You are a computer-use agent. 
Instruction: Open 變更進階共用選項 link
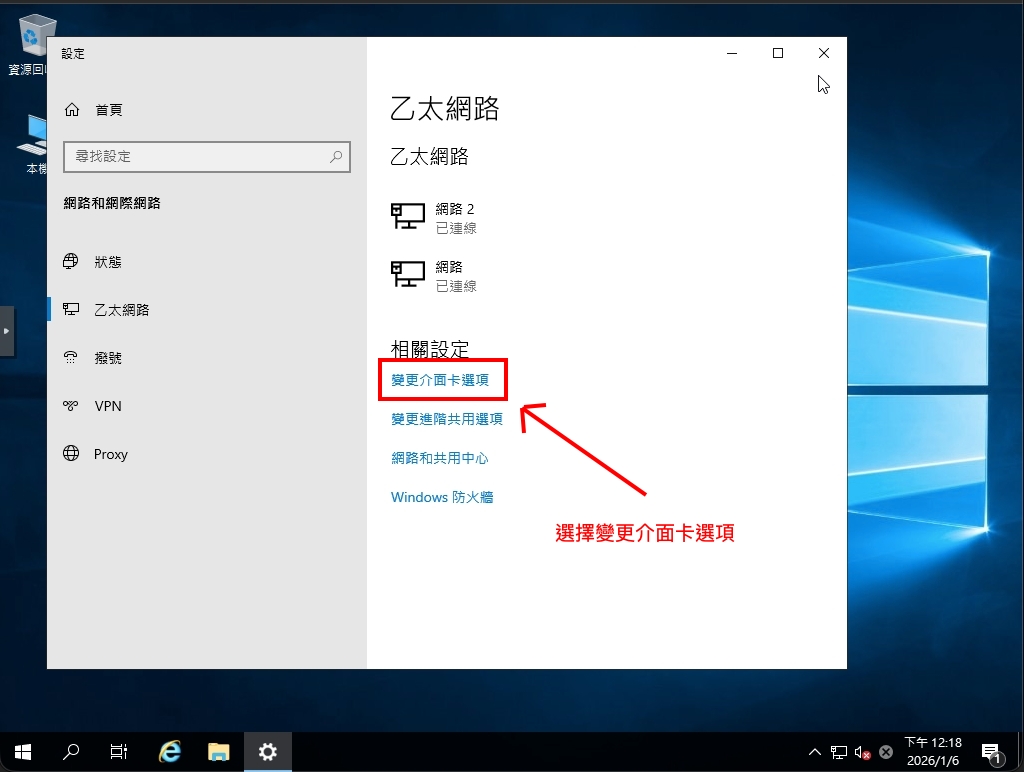446,419
